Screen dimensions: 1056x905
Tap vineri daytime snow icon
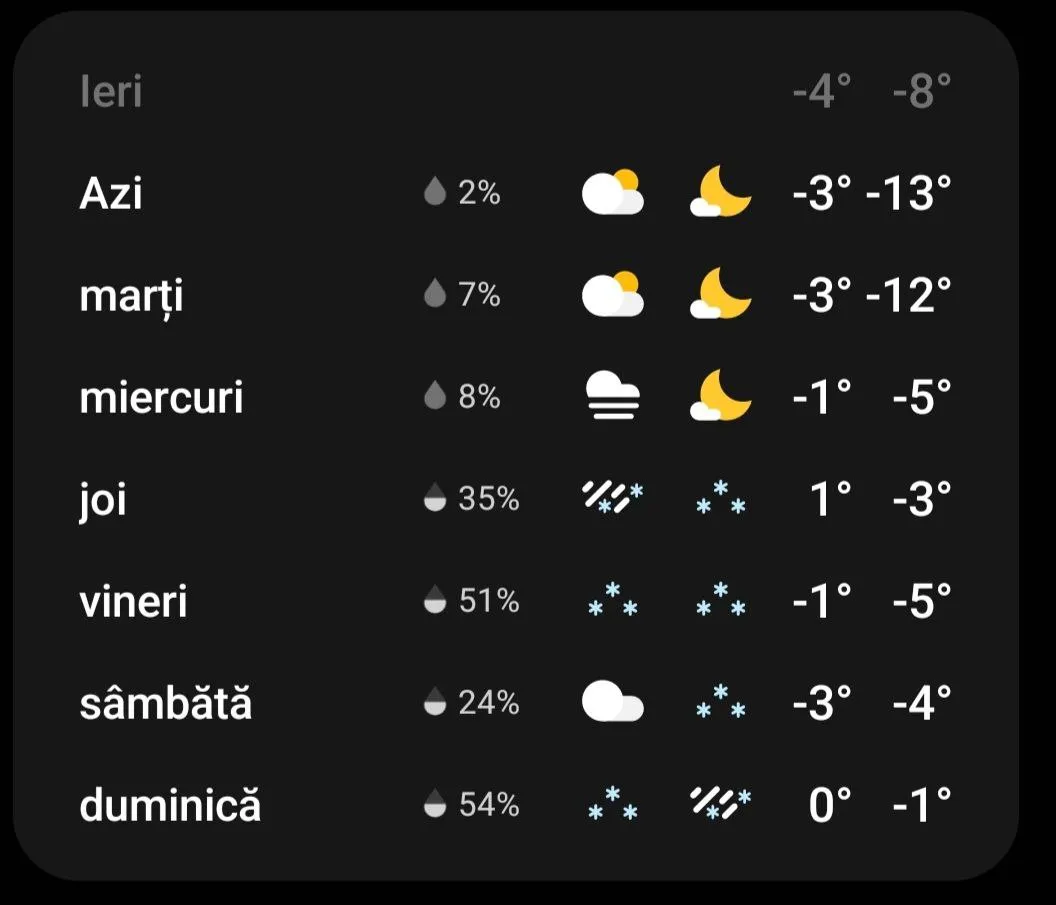(612, 601)
